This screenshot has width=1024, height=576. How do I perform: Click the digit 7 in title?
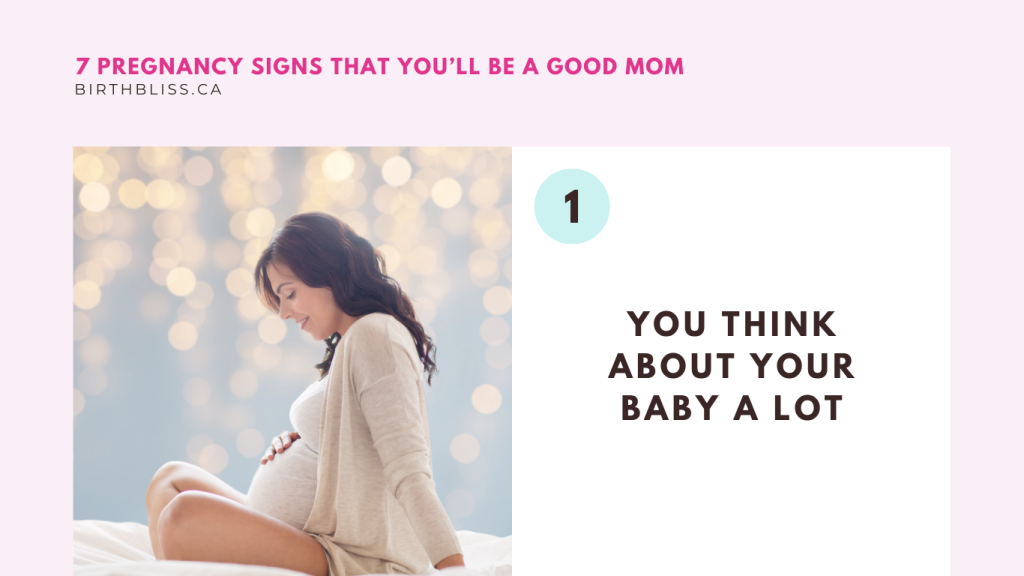tap(82, 67)
